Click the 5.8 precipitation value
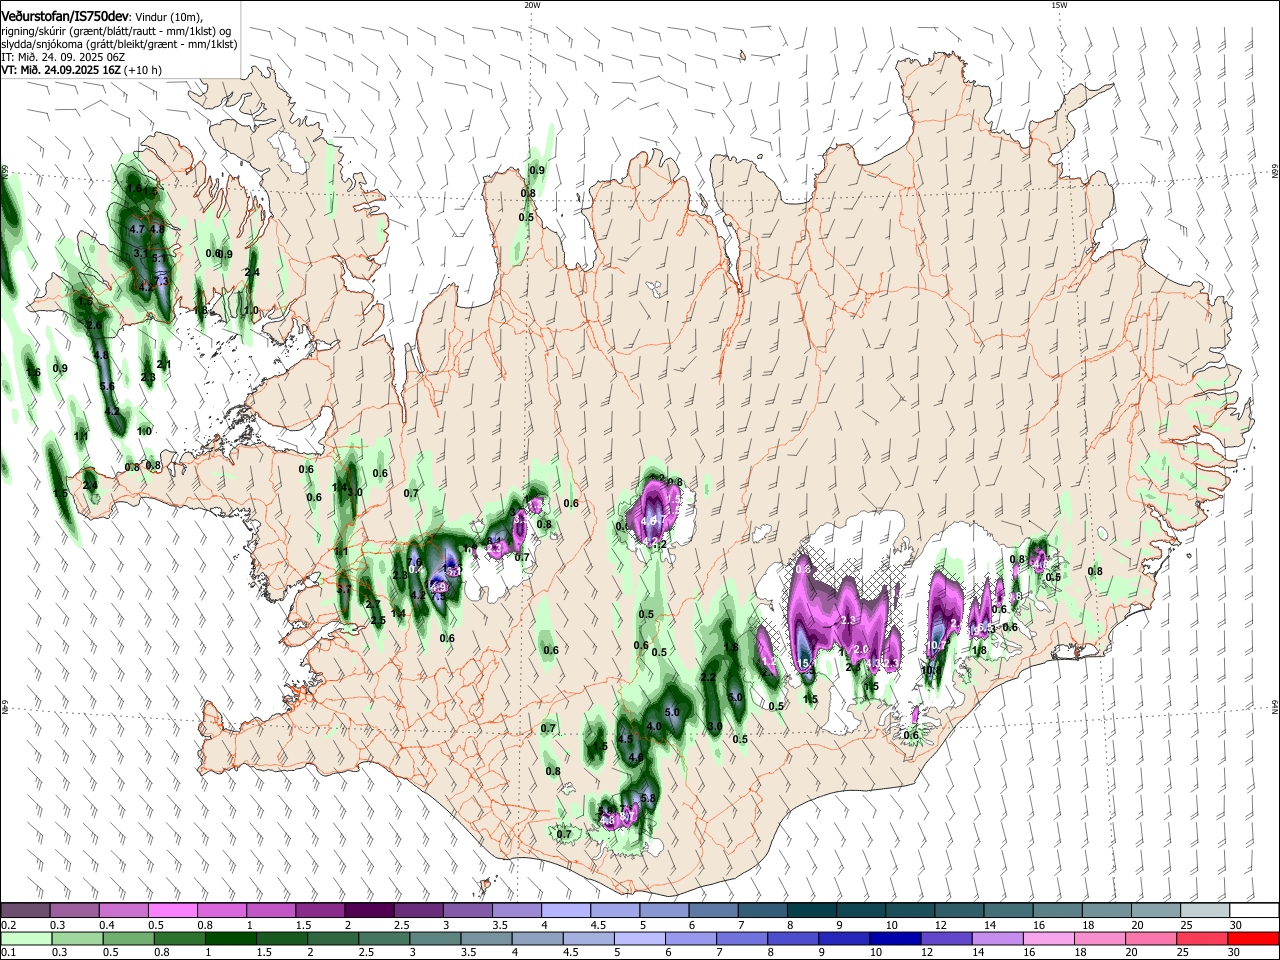 tap(648, 798)
